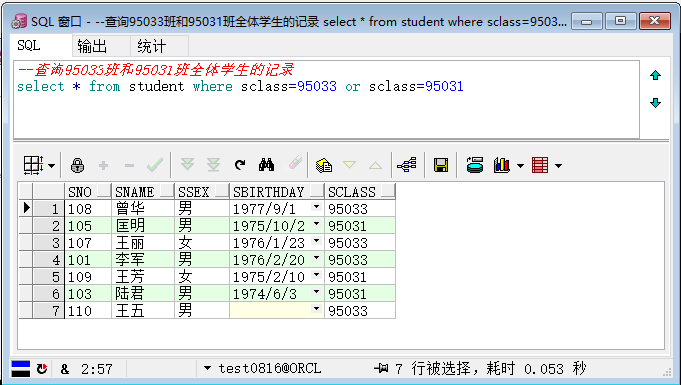The height and width of the screenshot is (385, 681).
Task: Click the cell with name 匡明
Action: pos(143,226)
